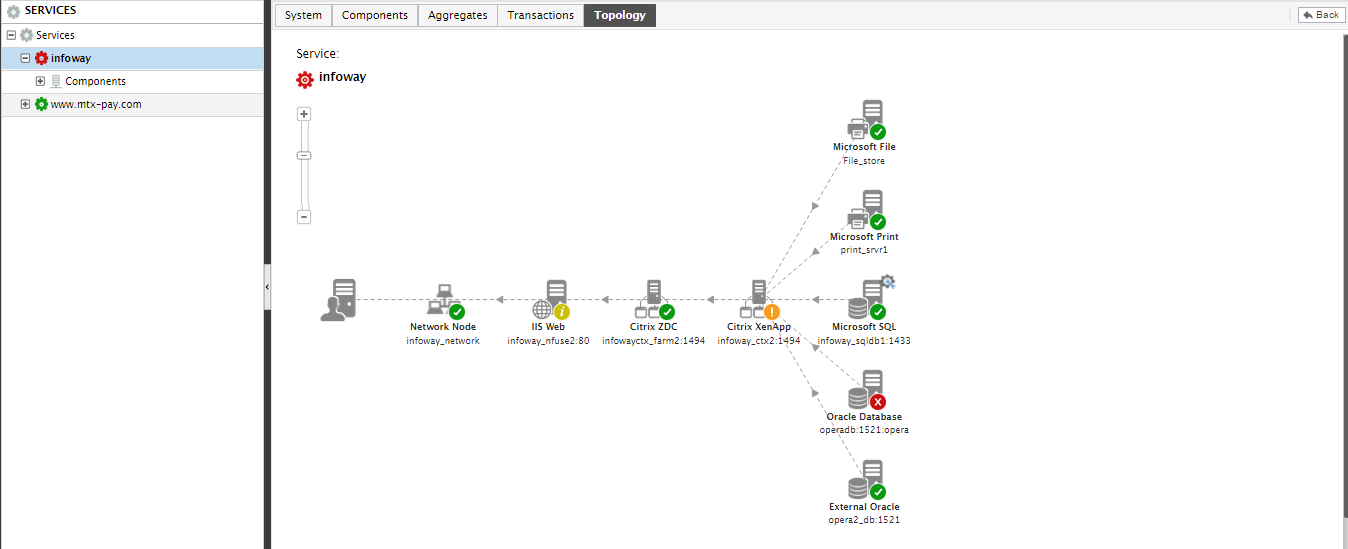Screen dimensions: 1348x549
Task: Select the Services root label
Action: (55, 35)
